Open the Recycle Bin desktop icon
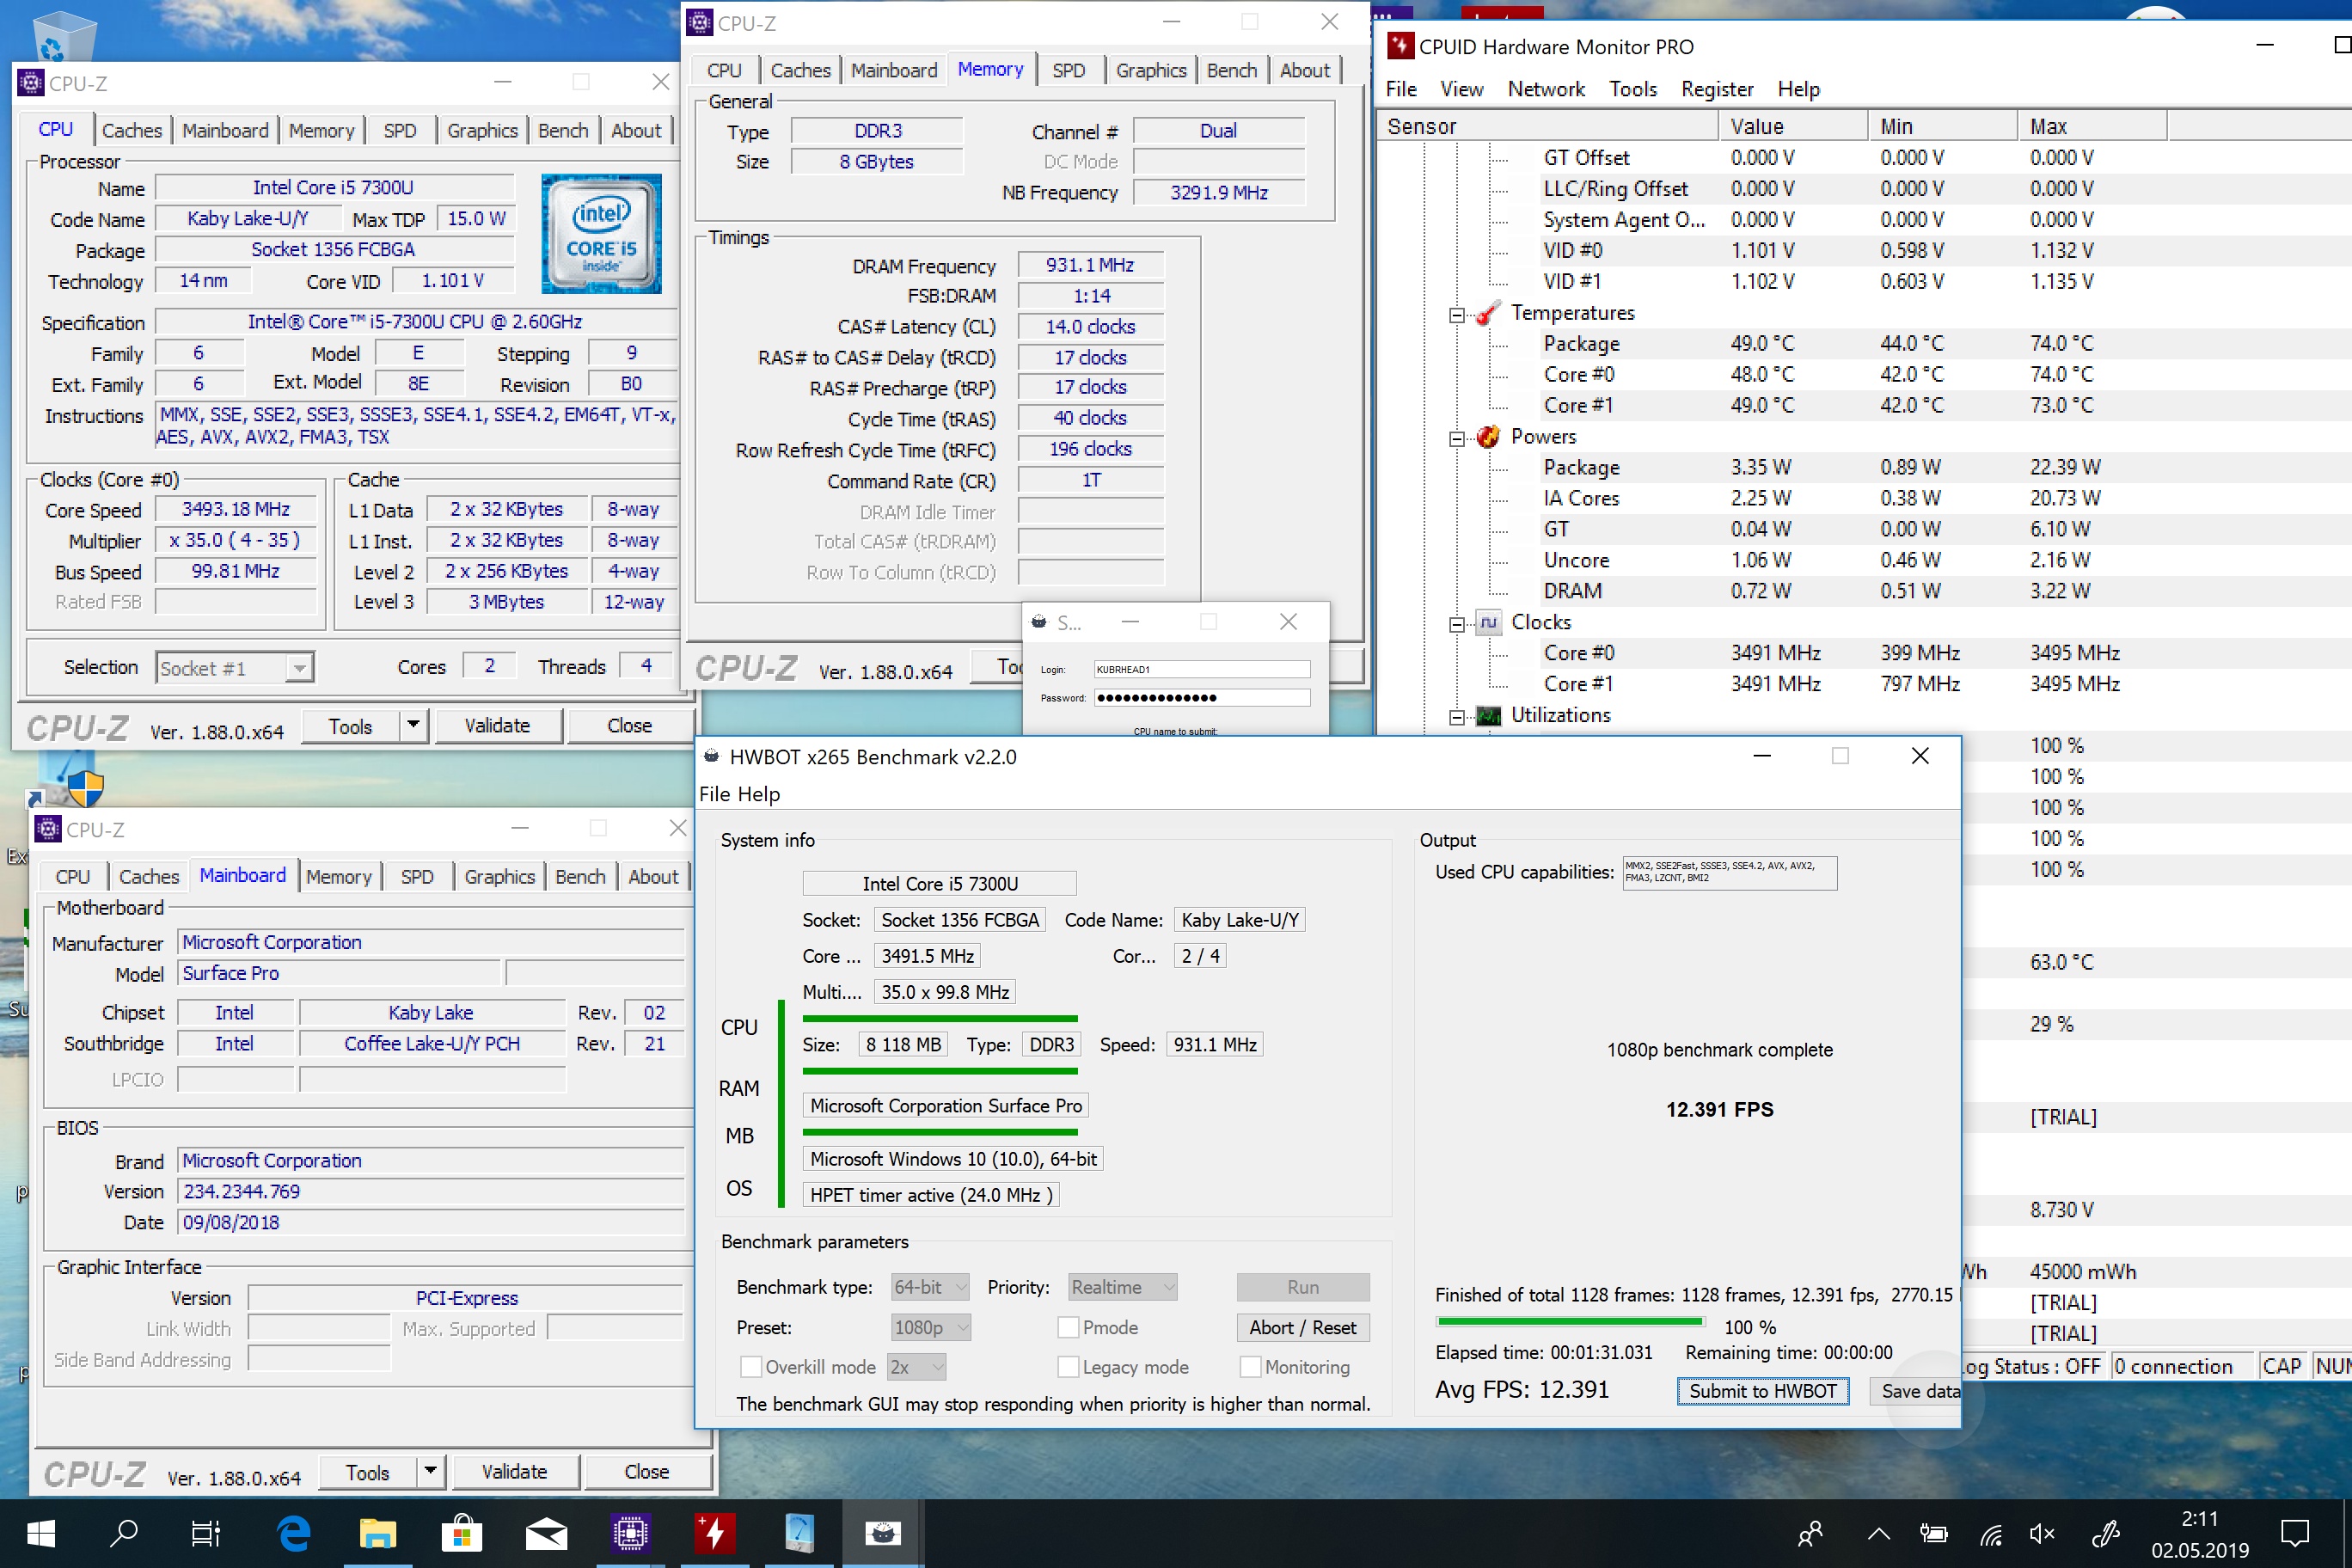 [65, 38]
